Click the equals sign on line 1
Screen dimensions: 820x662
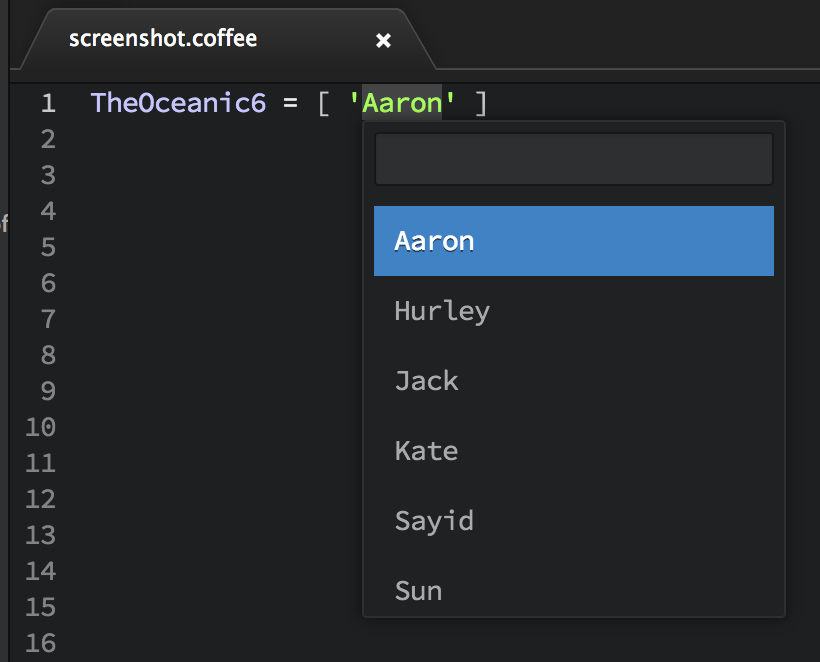[x=290, y=103]
